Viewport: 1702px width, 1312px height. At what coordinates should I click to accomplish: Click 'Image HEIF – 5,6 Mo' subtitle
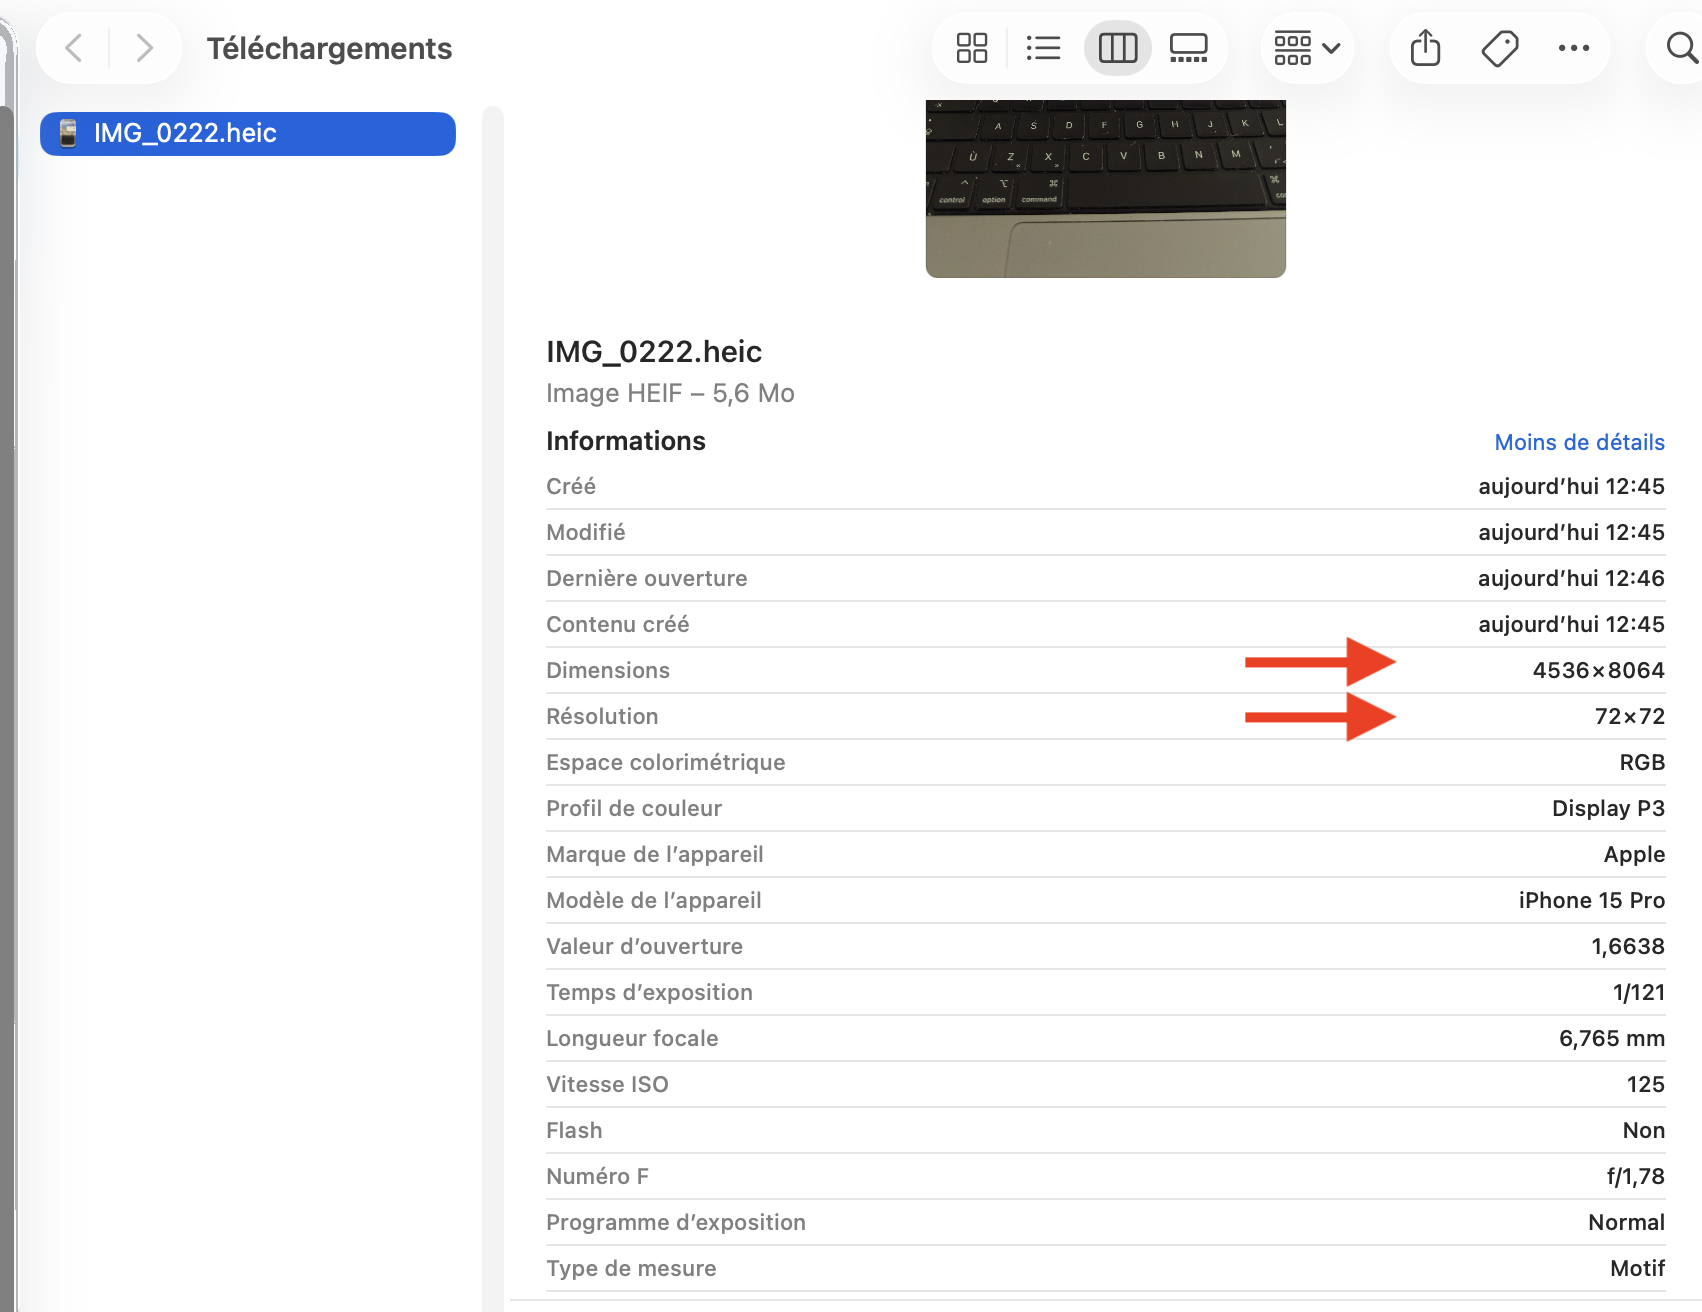coord(670,394)
